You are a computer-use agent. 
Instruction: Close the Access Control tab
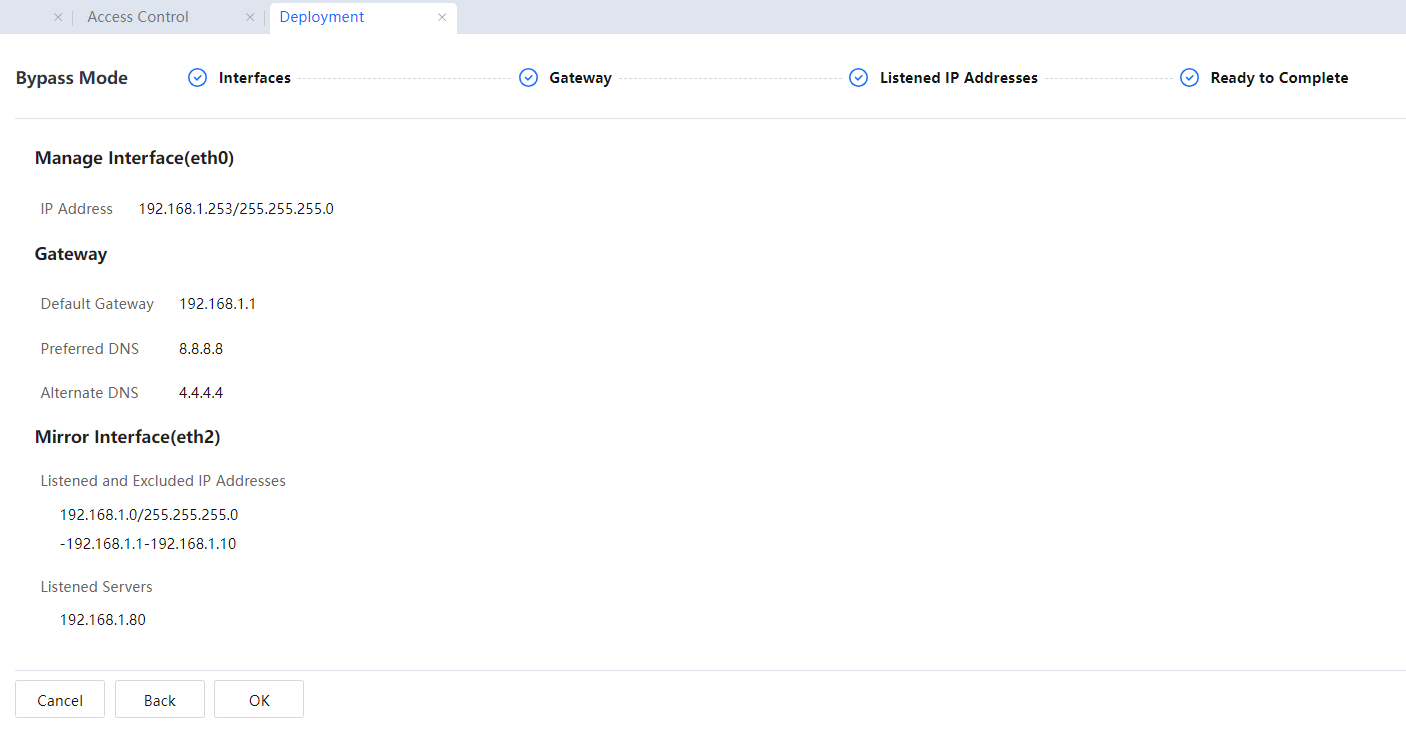click(x=250, y=17)
